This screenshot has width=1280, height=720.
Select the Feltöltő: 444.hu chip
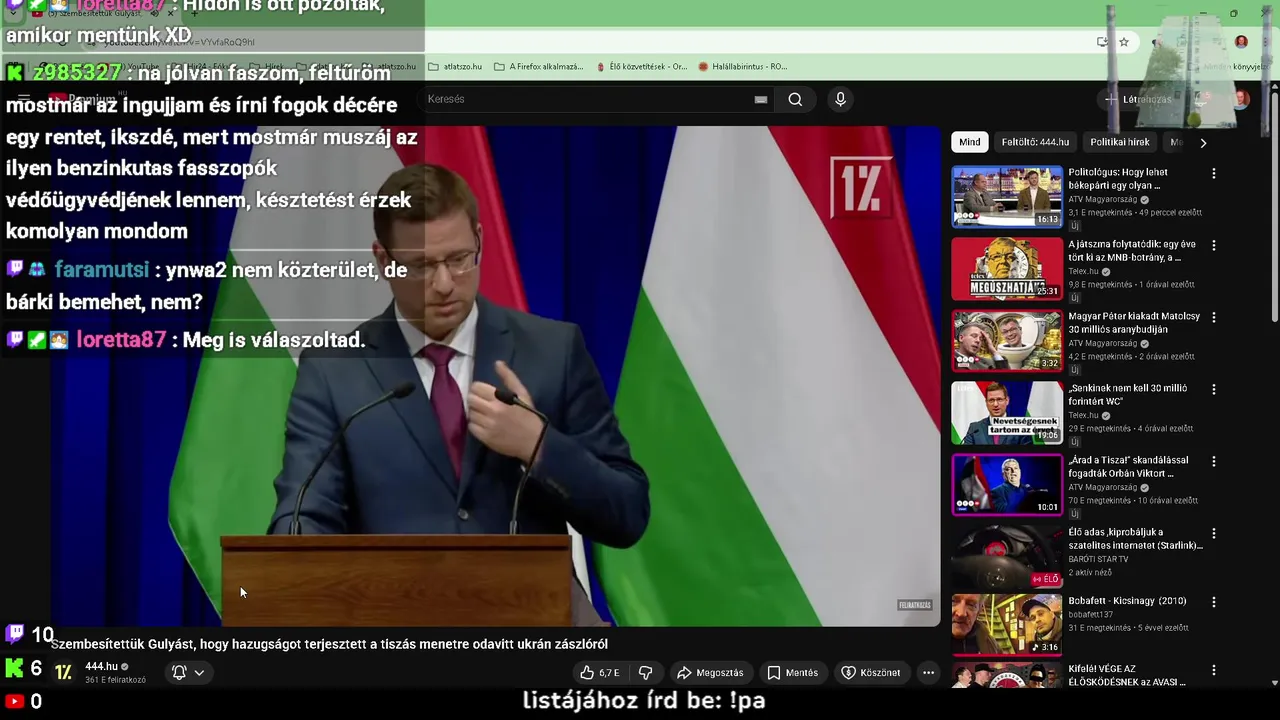(1035, 142)
